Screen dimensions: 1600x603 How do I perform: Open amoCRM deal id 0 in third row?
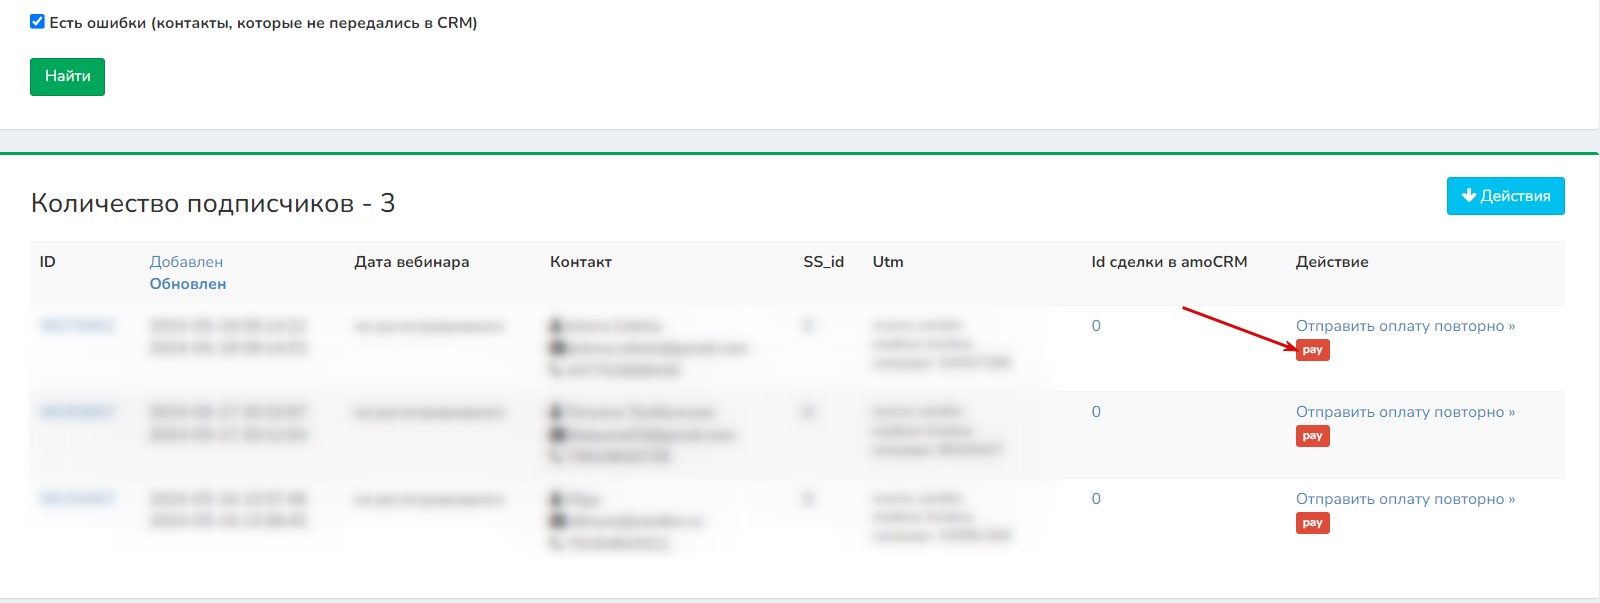tap(1096, 499)
